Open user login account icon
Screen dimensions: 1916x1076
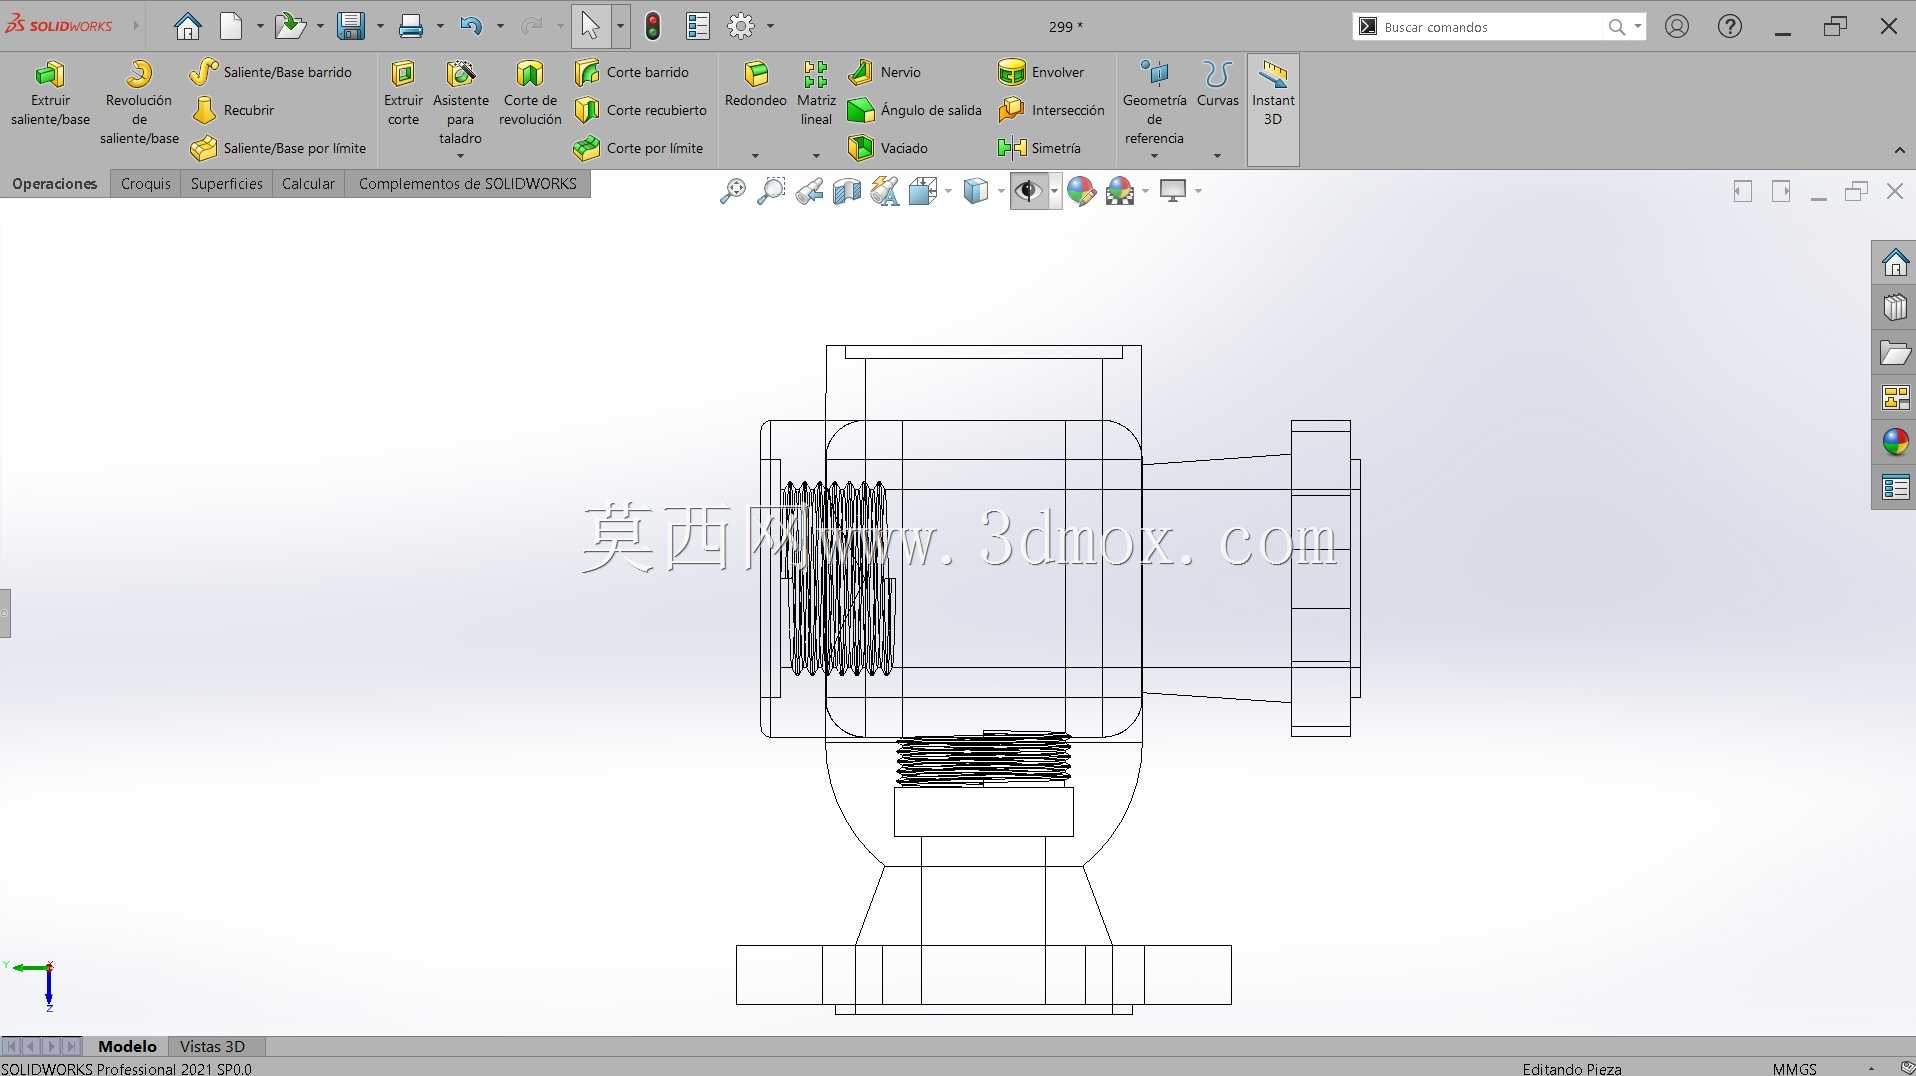(x=1677, y=27)
